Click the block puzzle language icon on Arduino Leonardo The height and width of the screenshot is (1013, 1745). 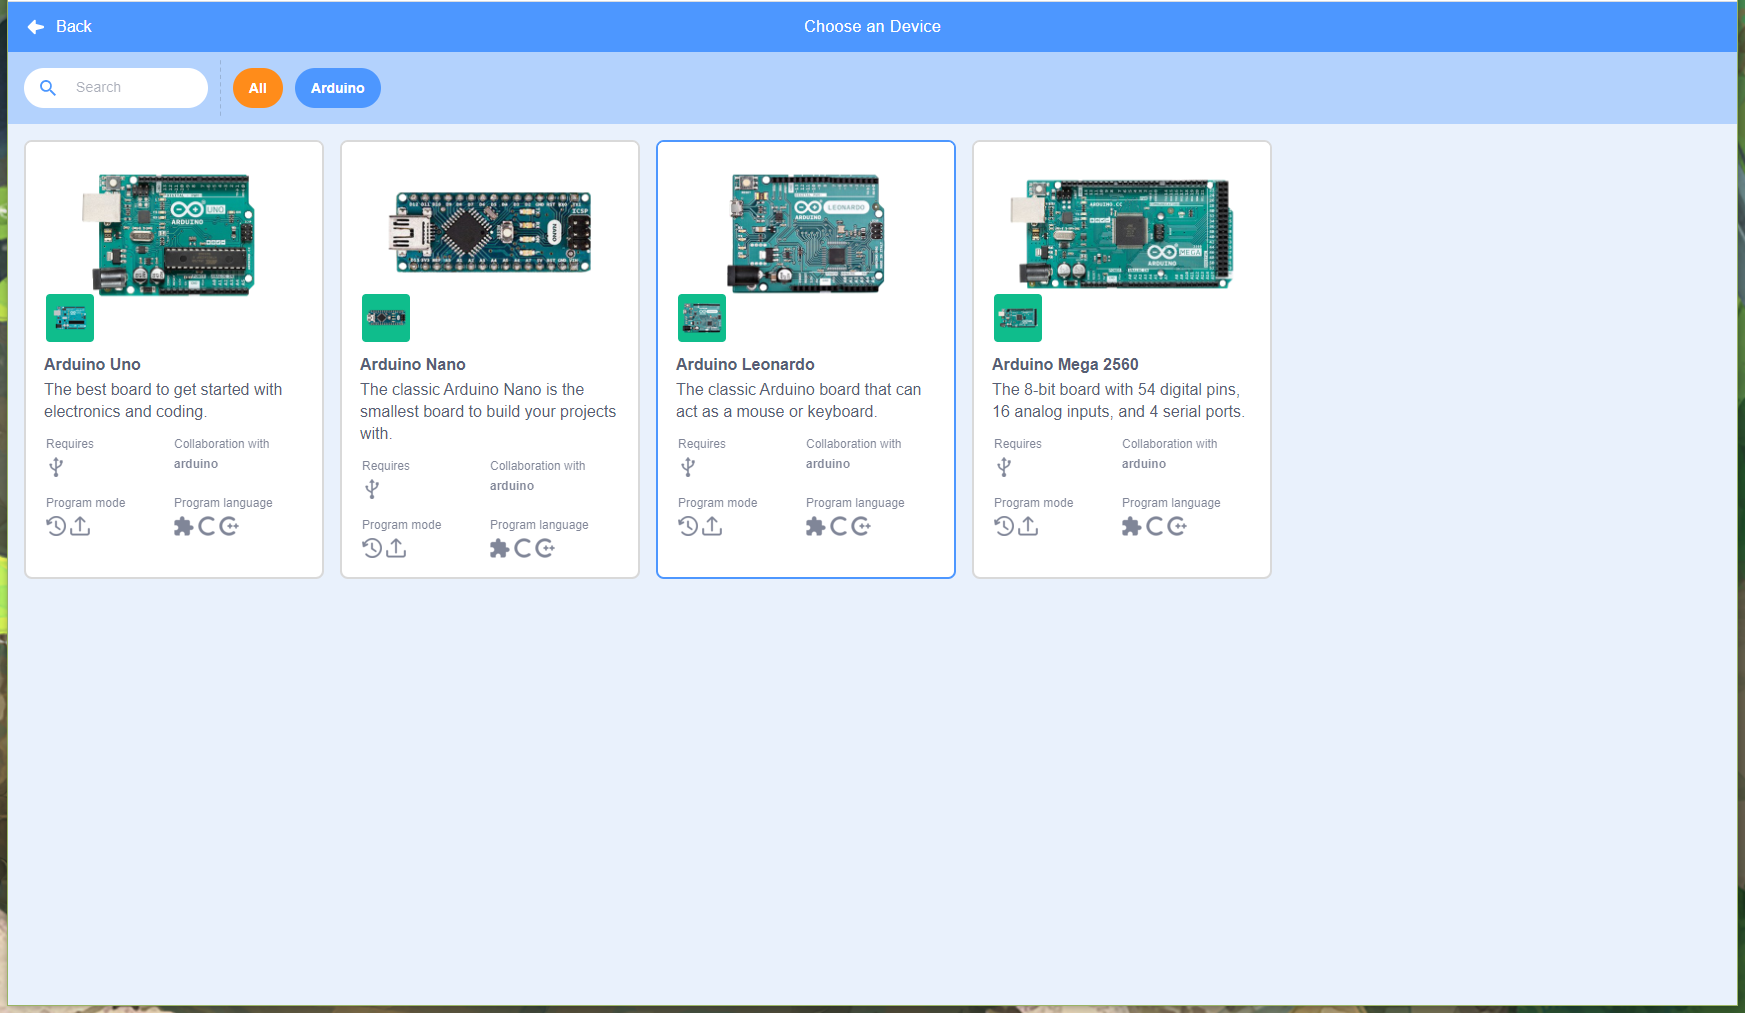(816, 526)
